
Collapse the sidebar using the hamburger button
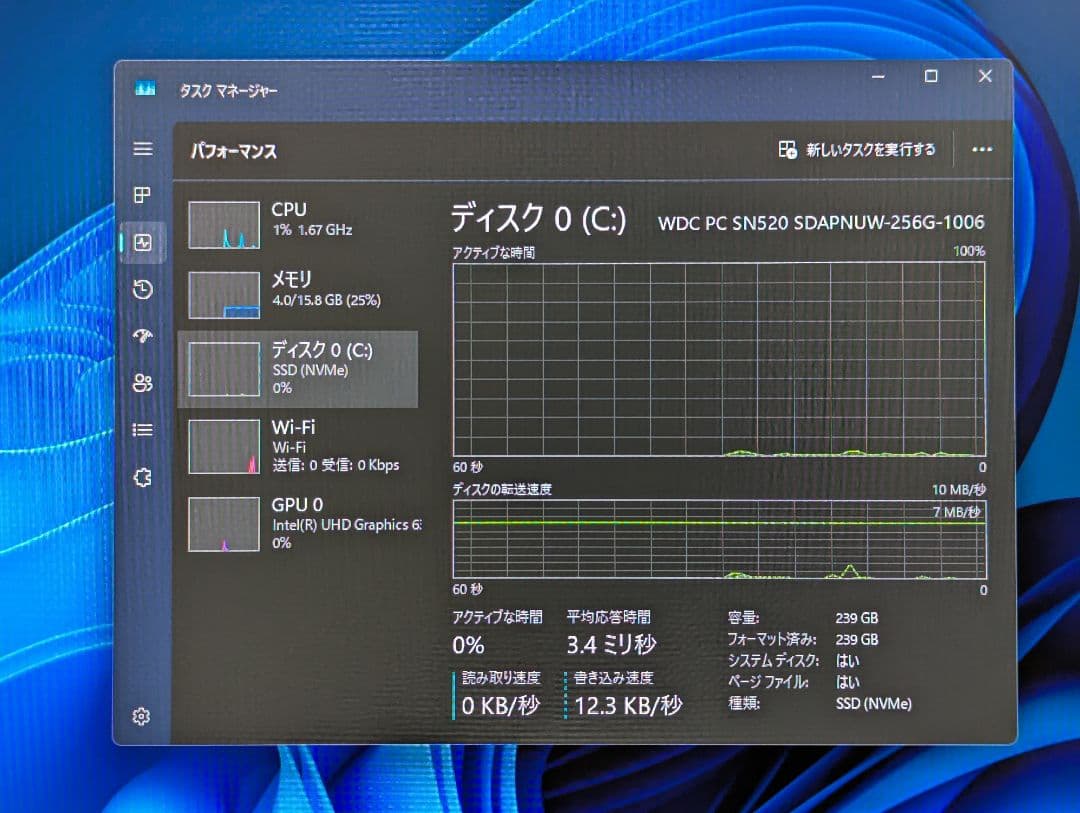click(x=142, y=148)
